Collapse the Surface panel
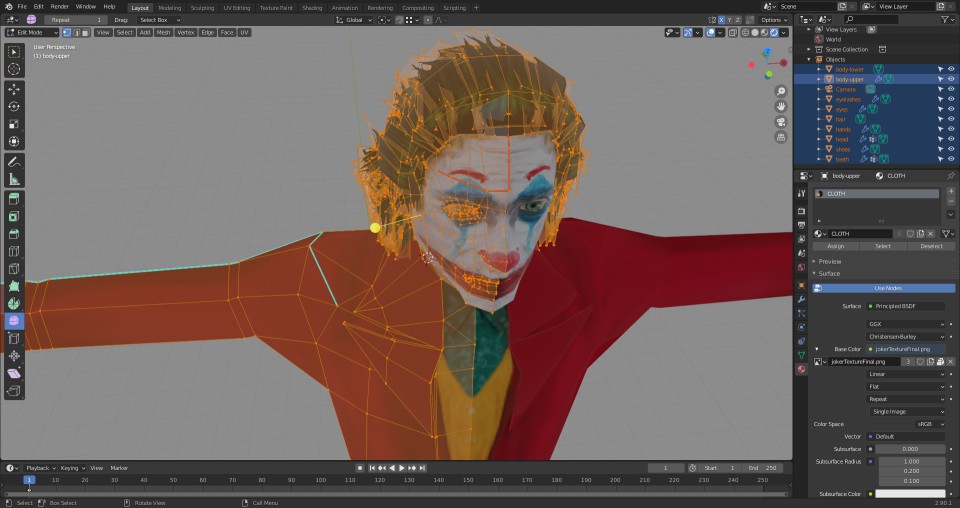Viewport: 960px width, 508px height. pos(829,274)
